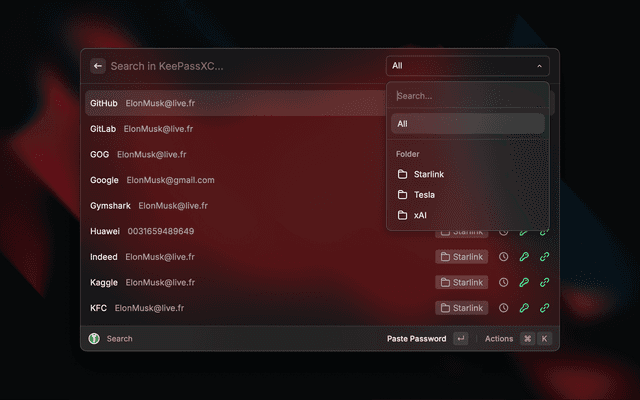Collapse the All folder filter dropdown
The image size is (640, 400).
(468, 66)
